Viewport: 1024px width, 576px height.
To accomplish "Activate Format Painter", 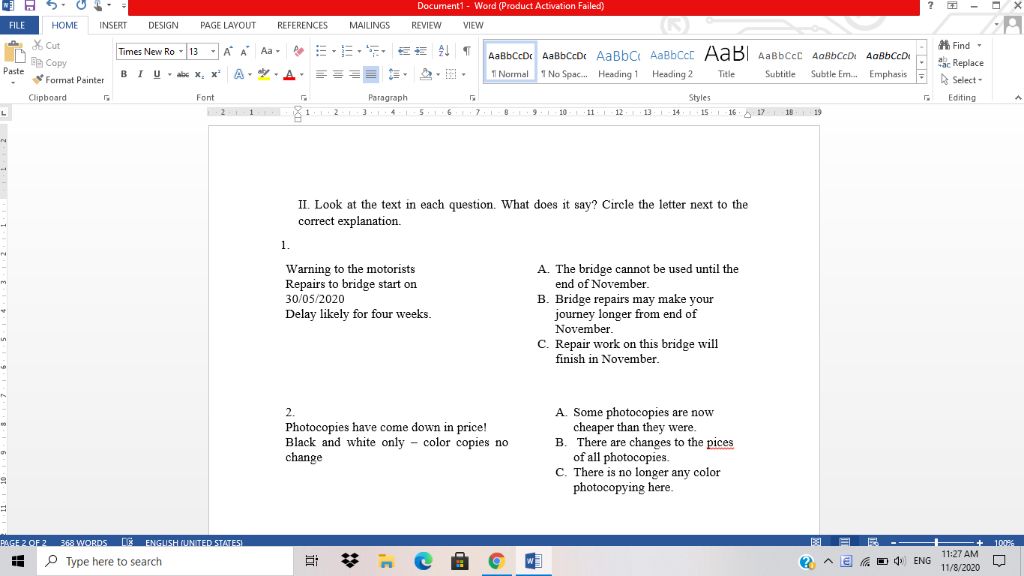I will 69,80.
